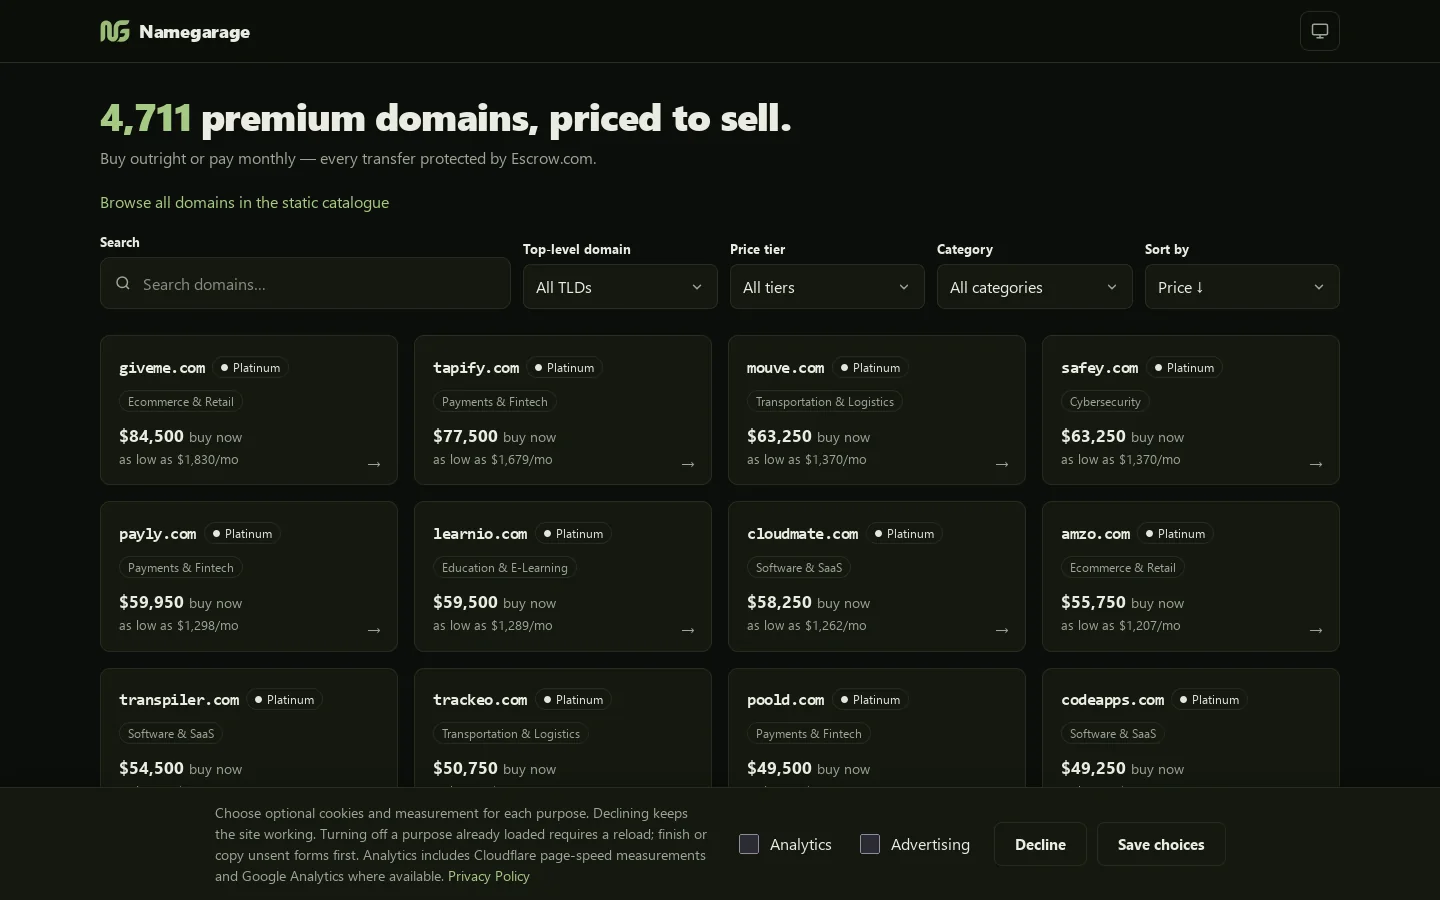Click Payments & Fintech tag on poold.com
Viewport: 1440px width, 900px height.
click(x=809, y=734)
